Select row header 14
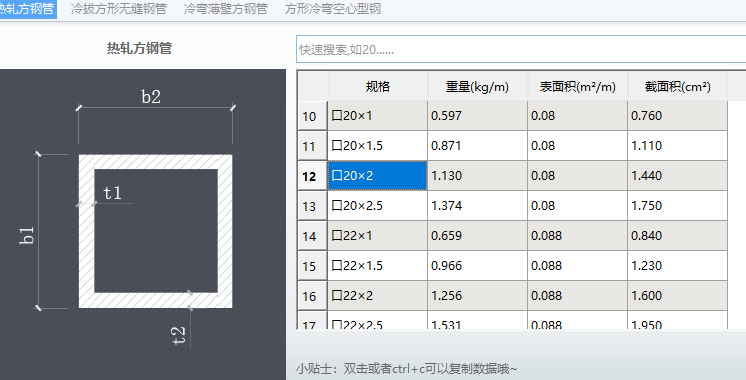Viewport: 746px width, 380px height. coord(312,235)
